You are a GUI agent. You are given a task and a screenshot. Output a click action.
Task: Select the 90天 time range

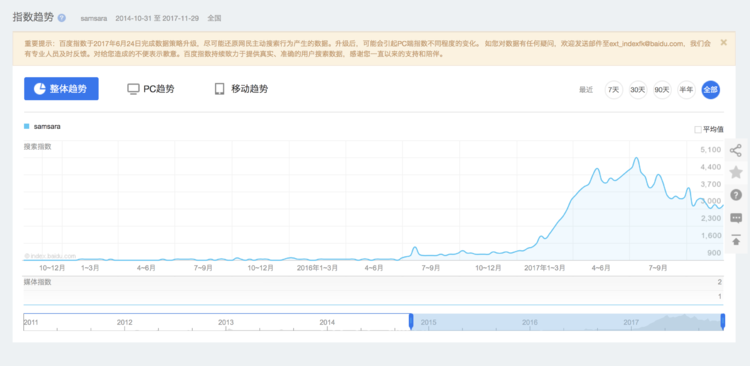click(662, 90)
